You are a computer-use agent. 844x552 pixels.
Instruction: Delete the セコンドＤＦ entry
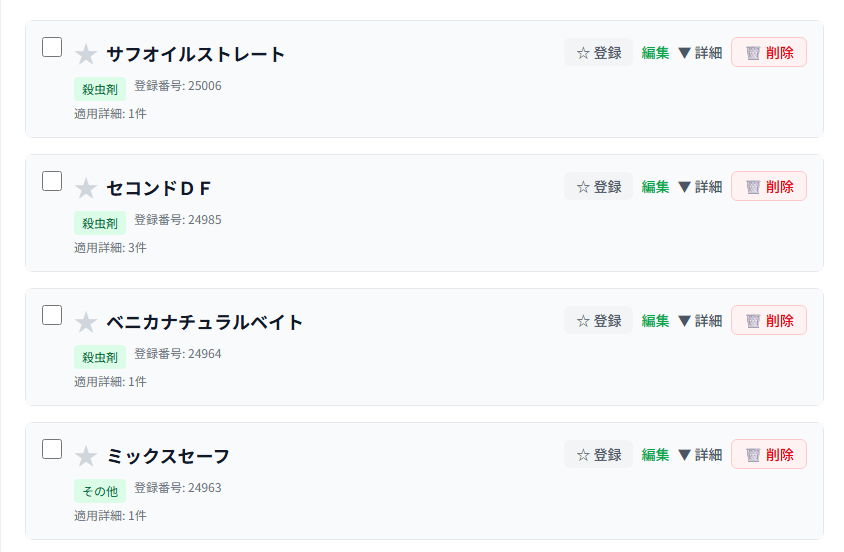(769, 187)
